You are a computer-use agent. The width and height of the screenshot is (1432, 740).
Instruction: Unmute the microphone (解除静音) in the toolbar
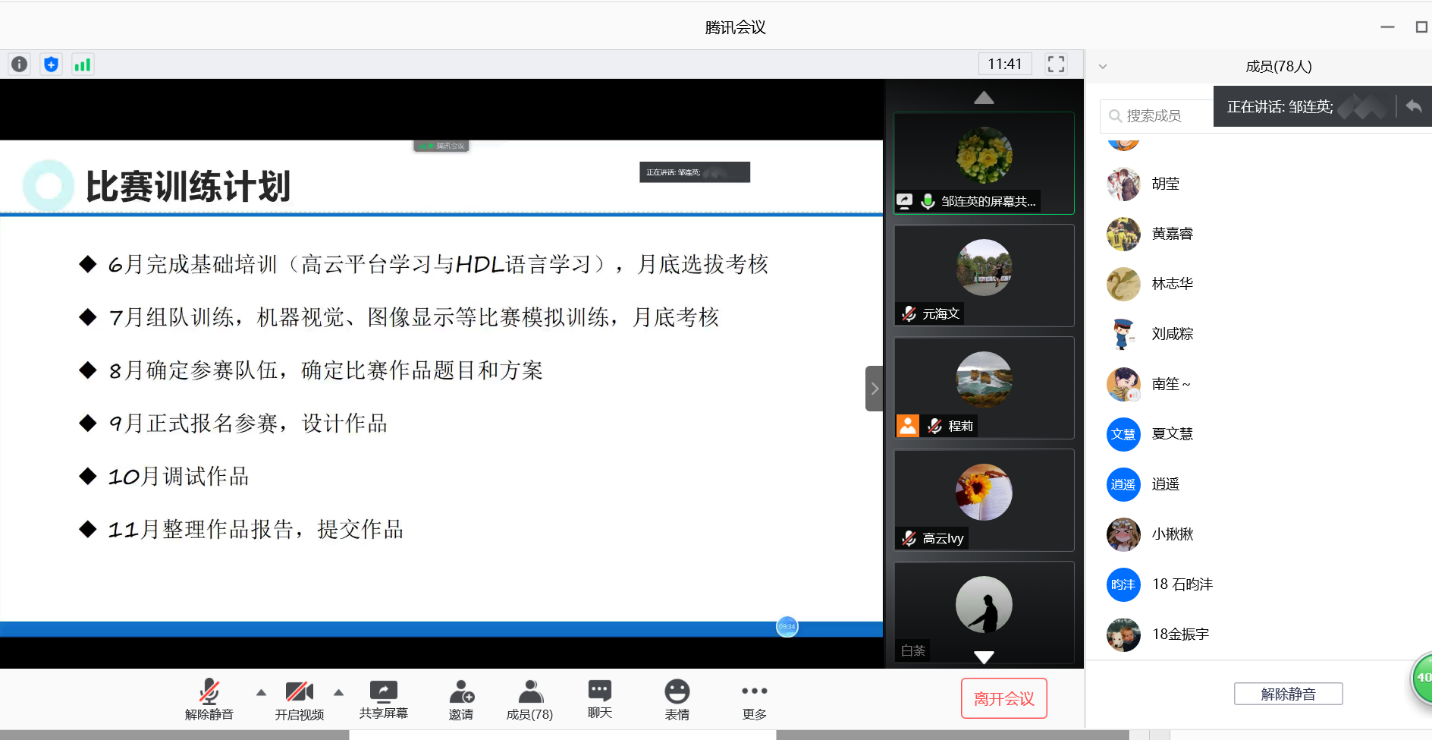(x=209, y=699)
